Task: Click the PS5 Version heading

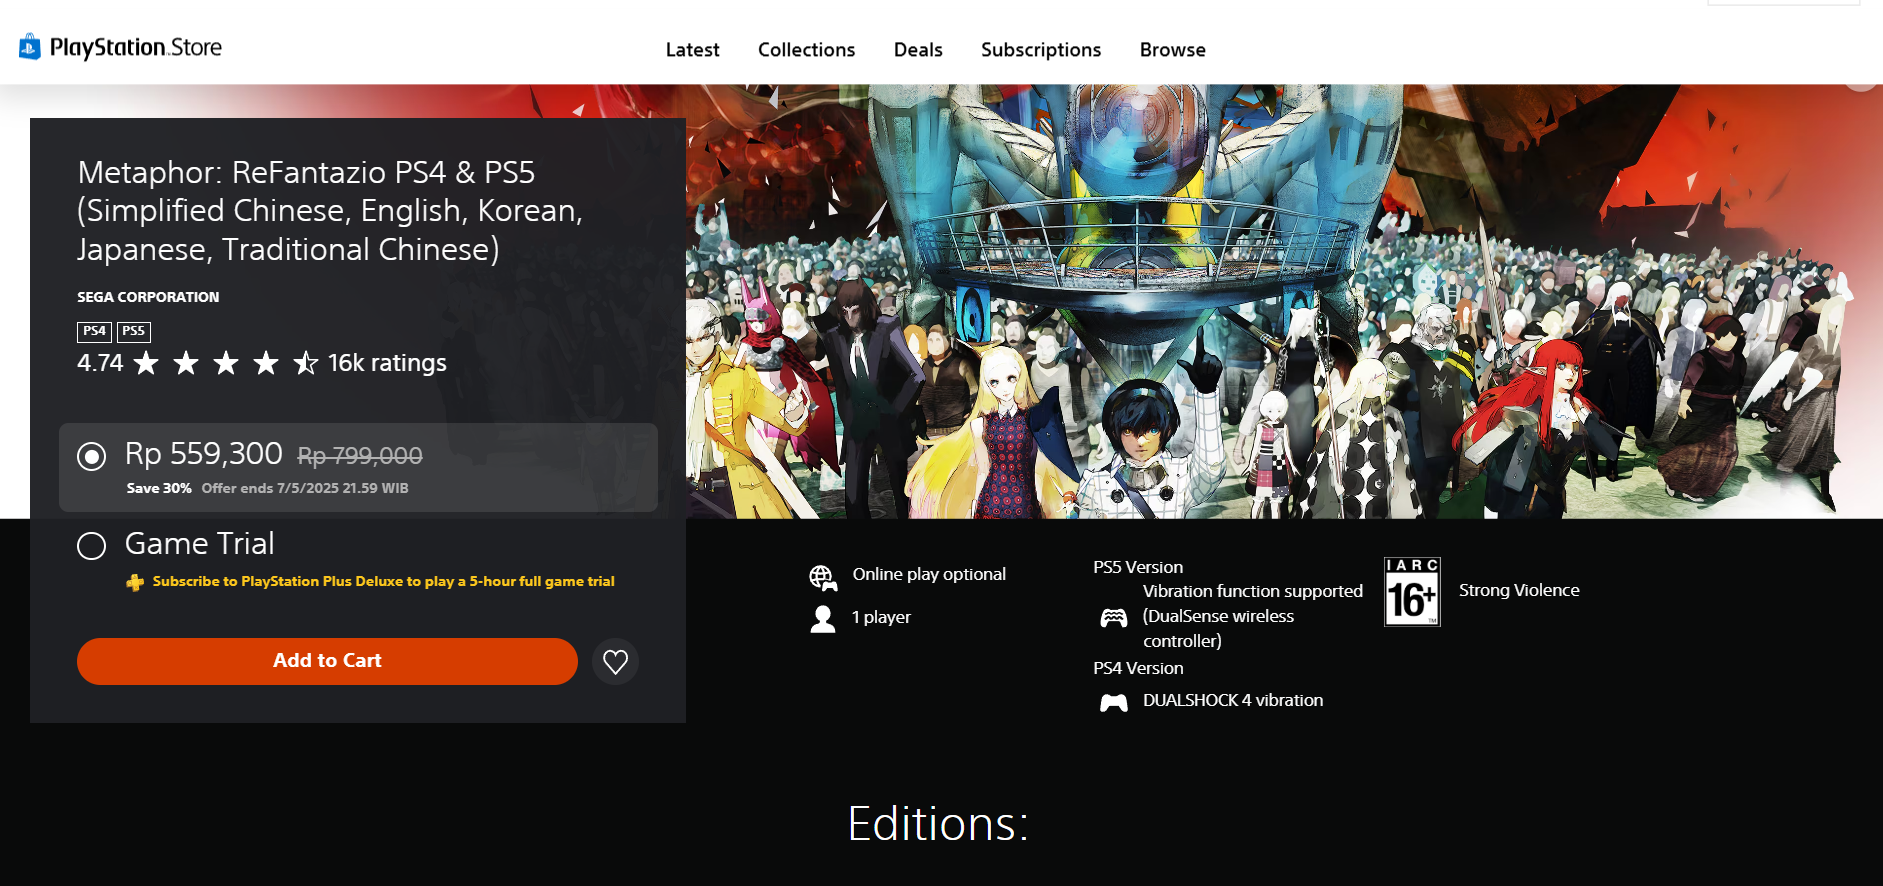Action: click(x=1138, y=567)
